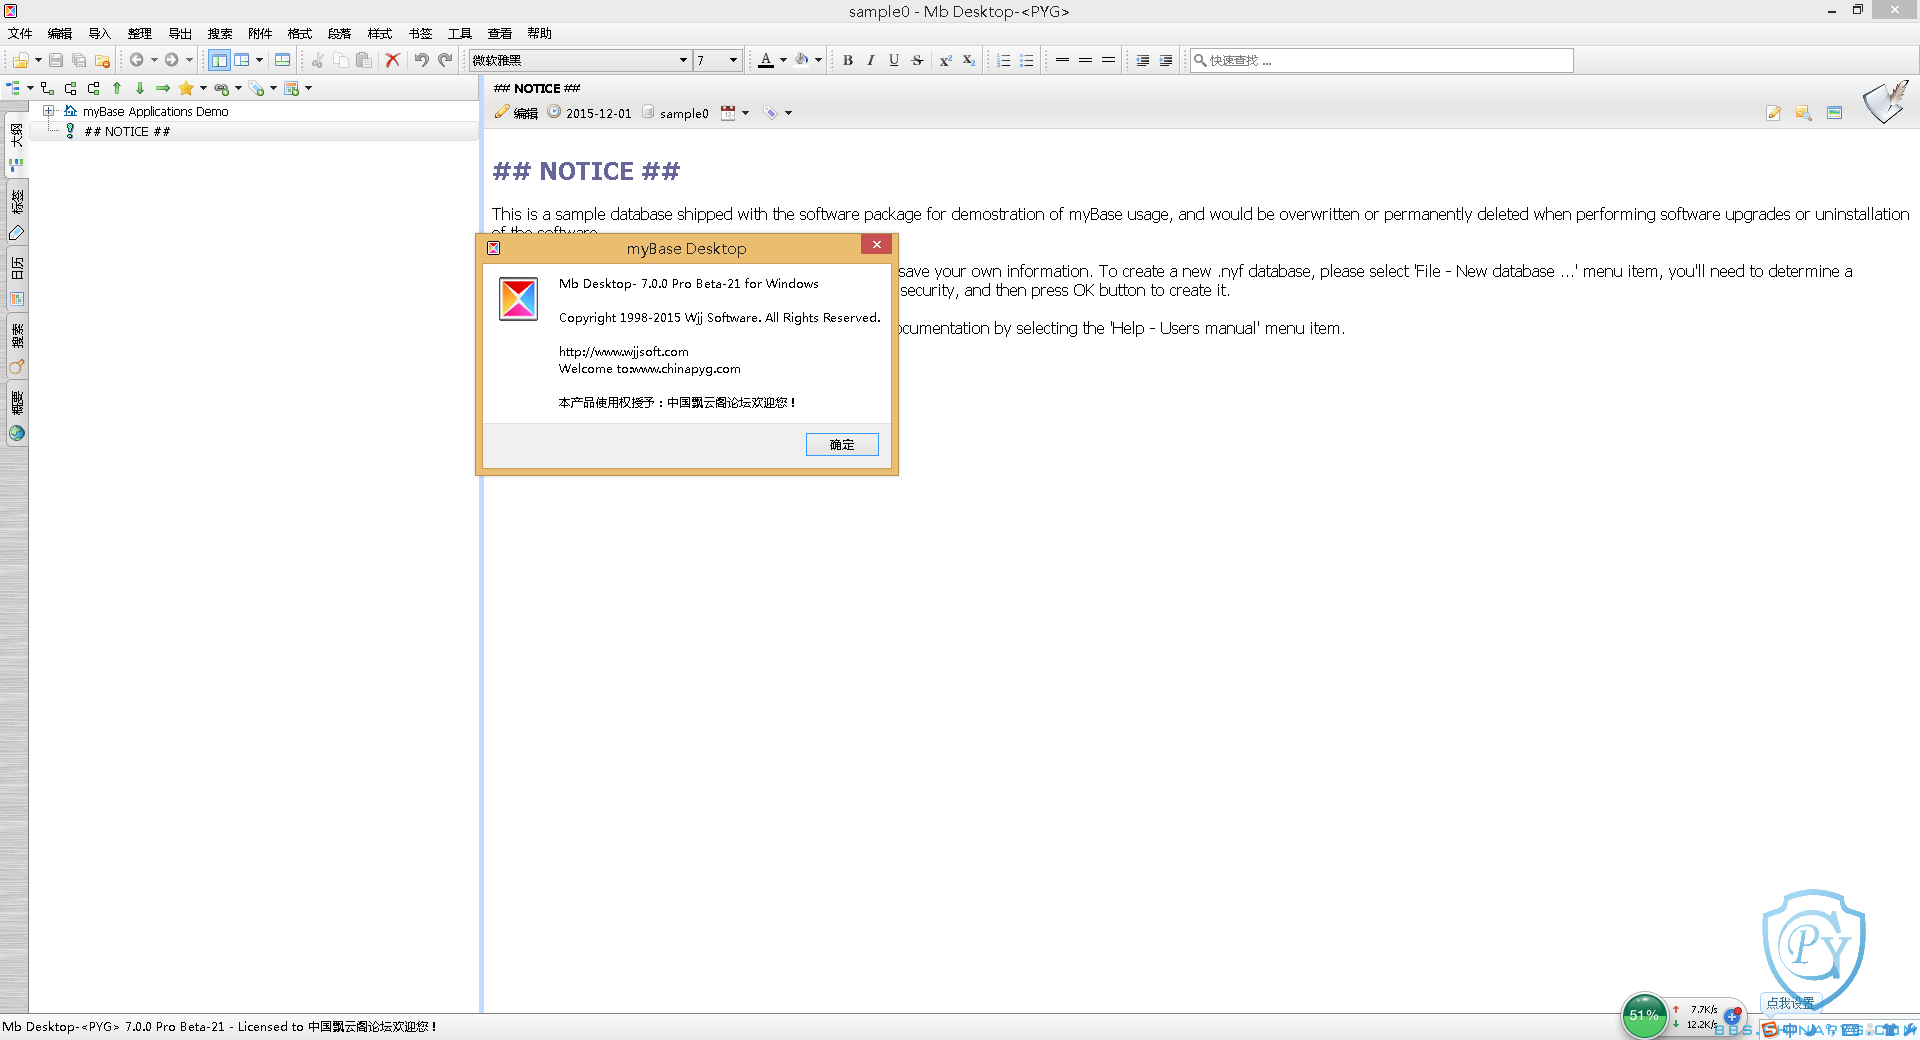This screenshot has width=1920, height=1040.
Task: Click the green 51% tray indicator
Action: click(x=1643, y=1014)
